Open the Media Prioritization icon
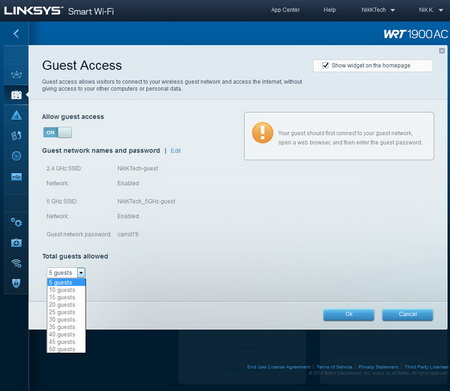The height and width of the screenshot is (391, 450). click(x=16, y=136)
